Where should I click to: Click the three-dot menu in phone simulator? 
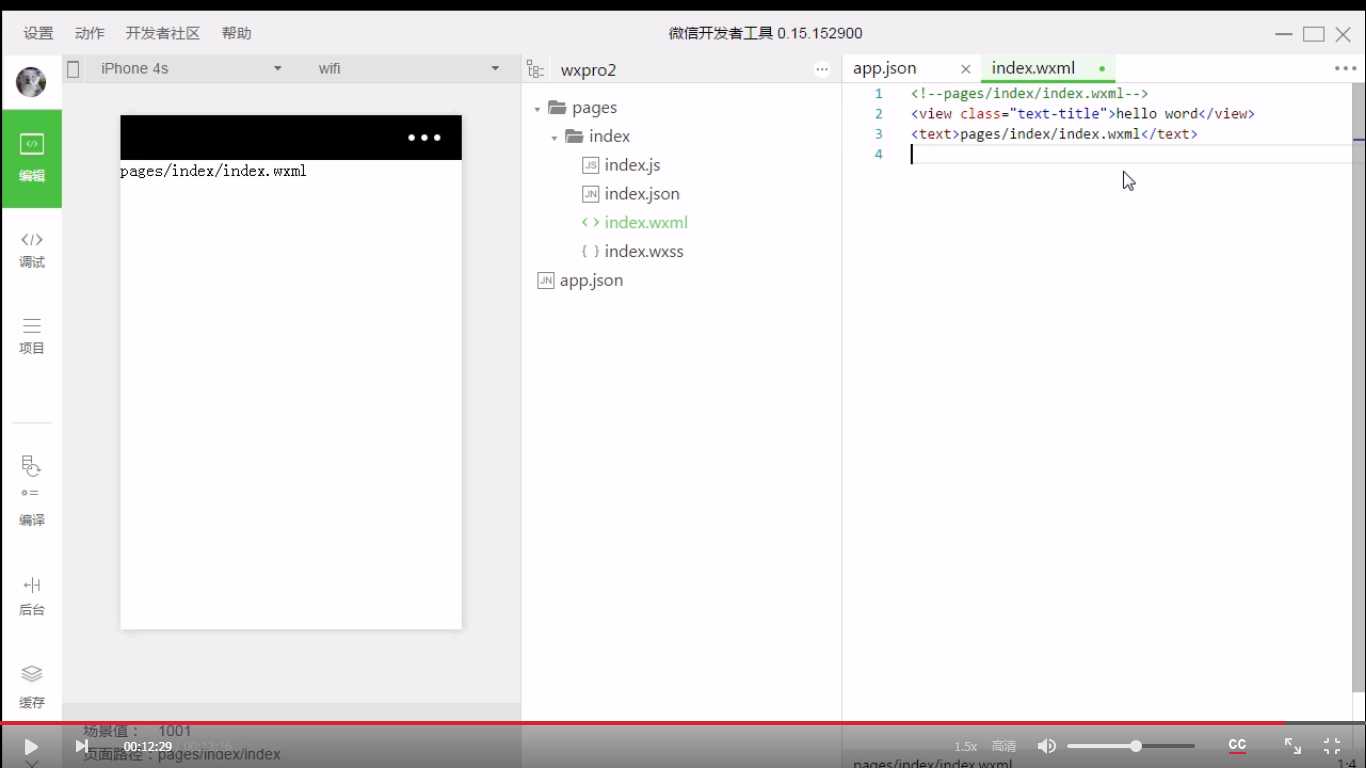(x=424, y=138)
